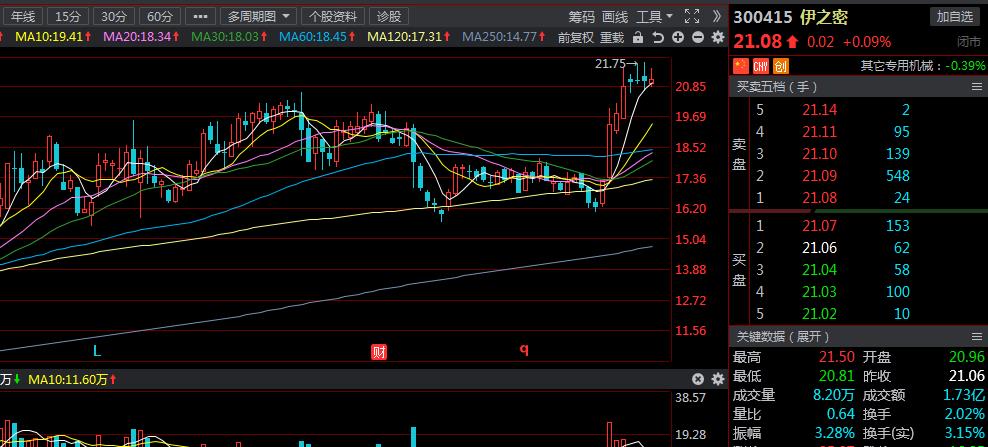Switch to 15分 period tab
This screenshot has height=447, width=988.
tap(67, 16)
